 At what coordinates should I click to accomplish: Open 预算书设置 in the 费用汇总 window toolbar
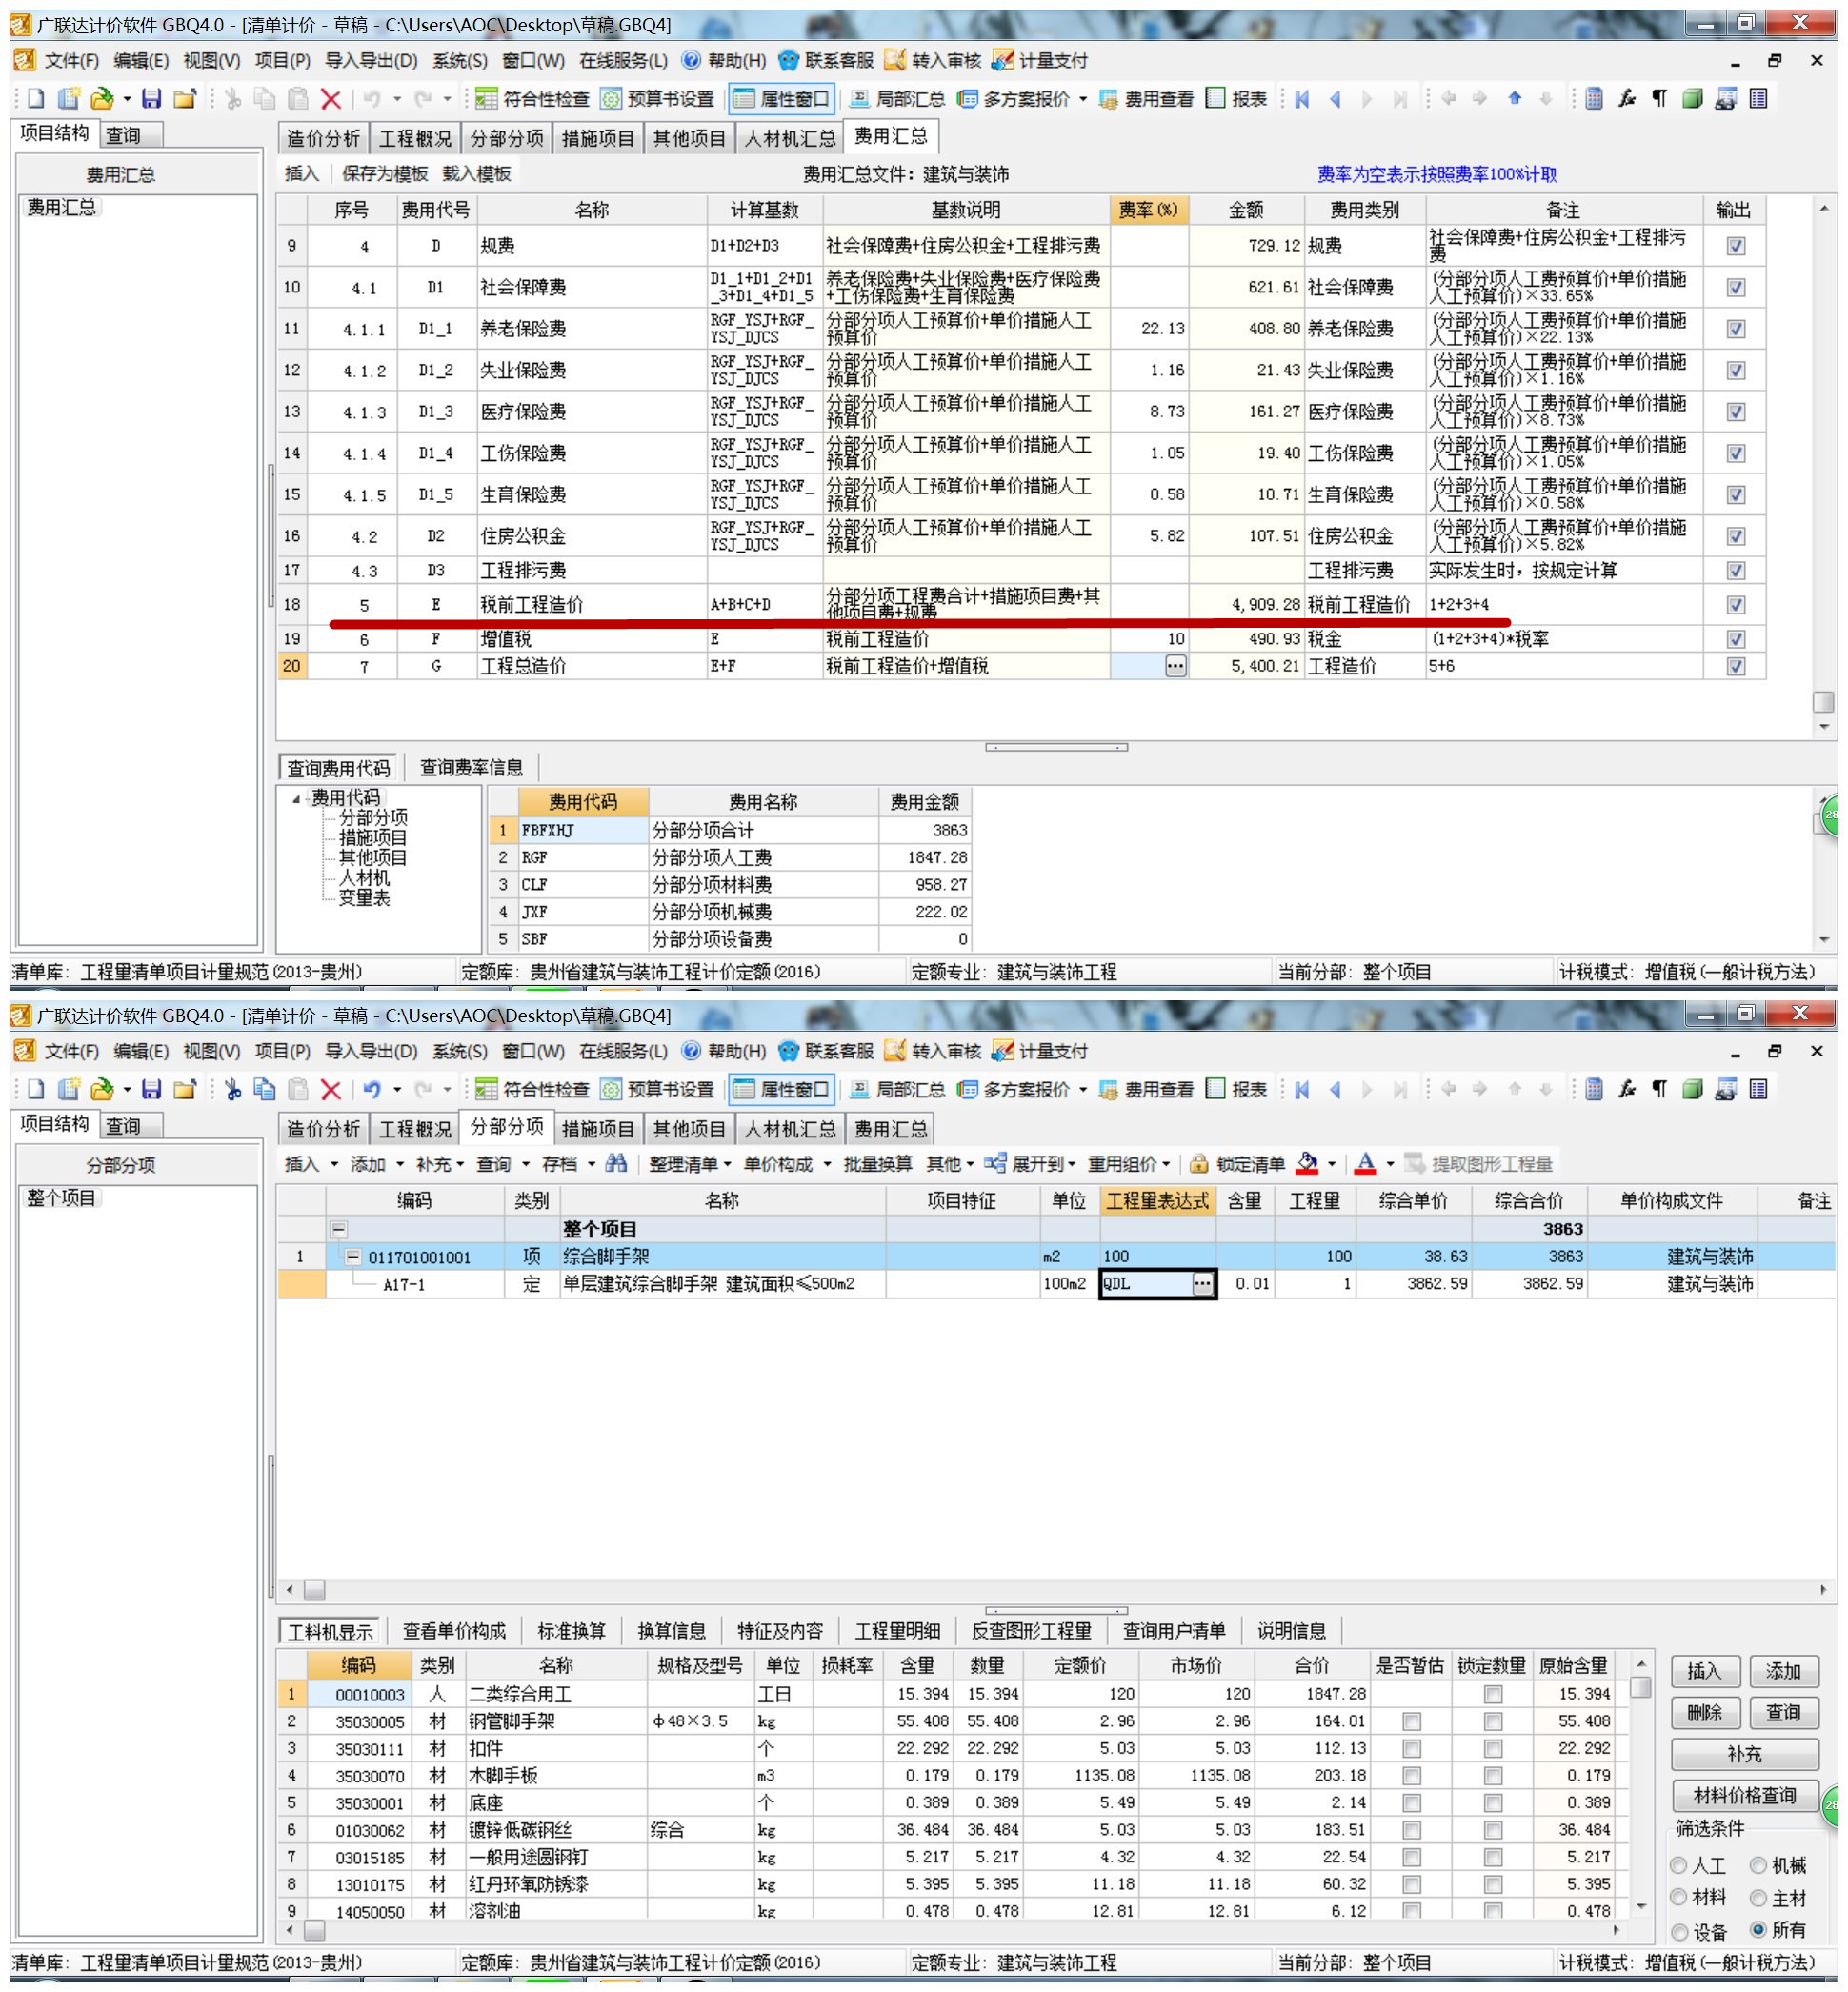(x=657, y=98)
